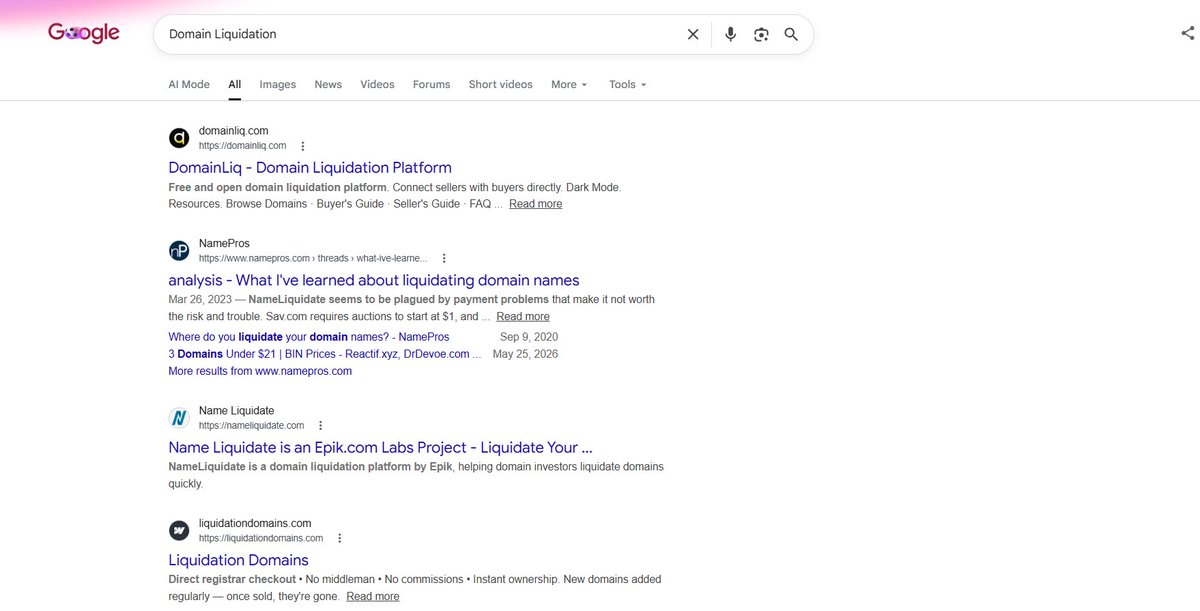
Task: Click Read more under NamePros snippet
Action: point(523,317)
